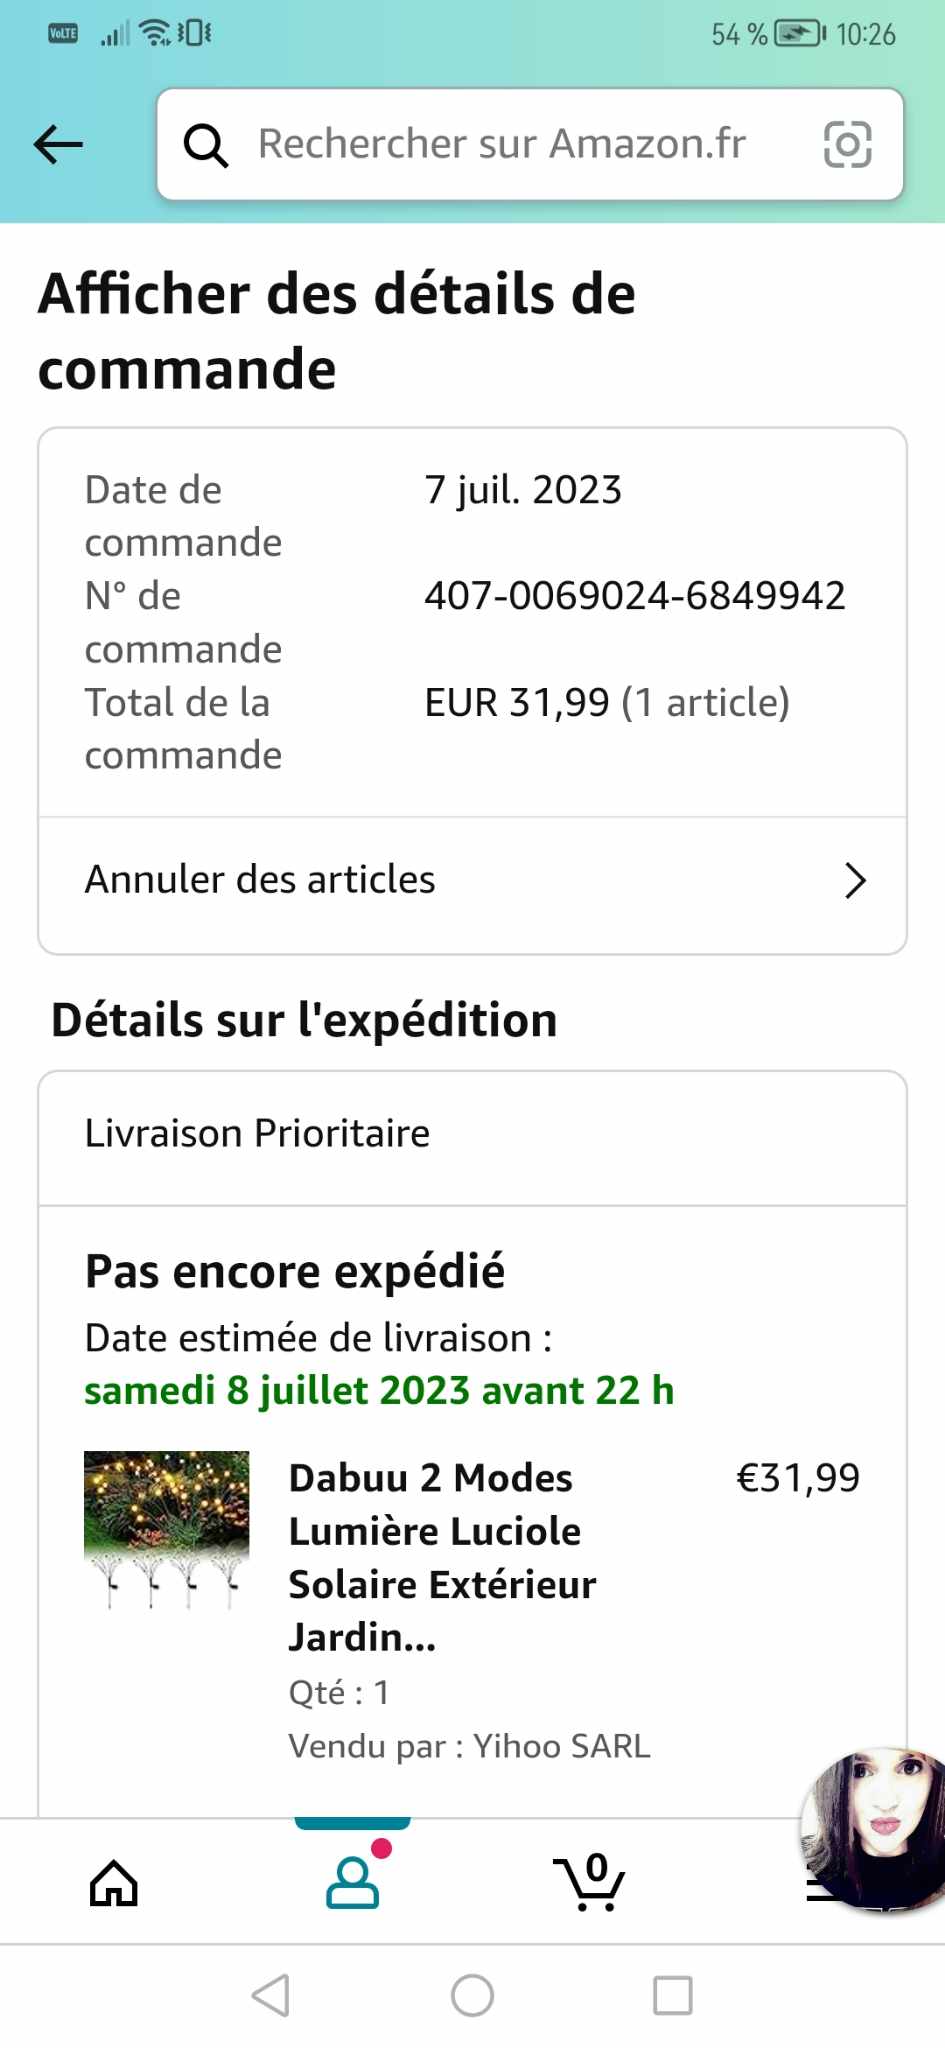This screenshot has height=2048, width=945.
Task: Open Android recent apps square button
Action: [x=672, y=1995]
